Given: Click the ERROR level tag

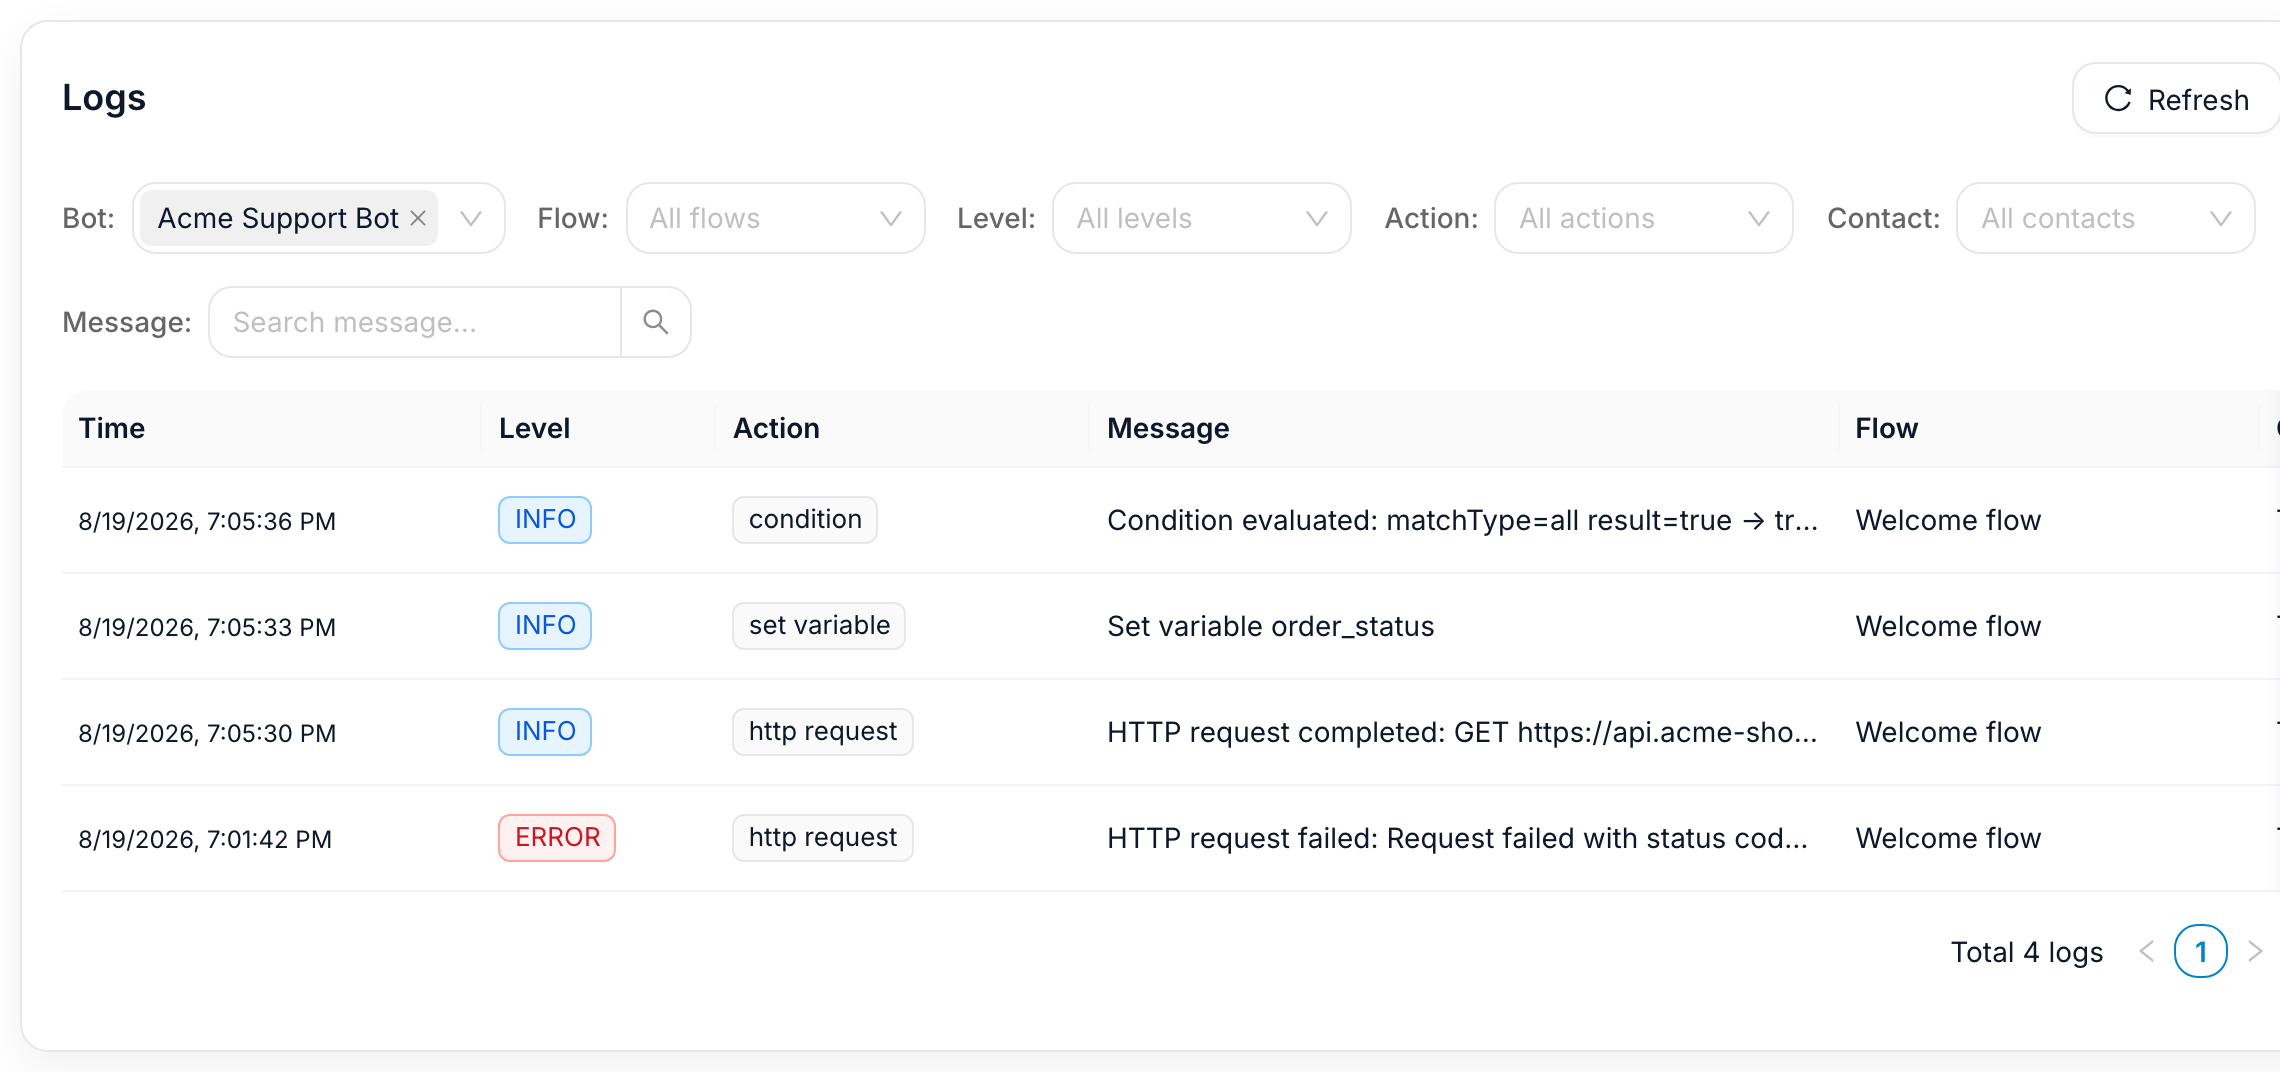Looking at the screenshot, I should click(x=557, y=838).
